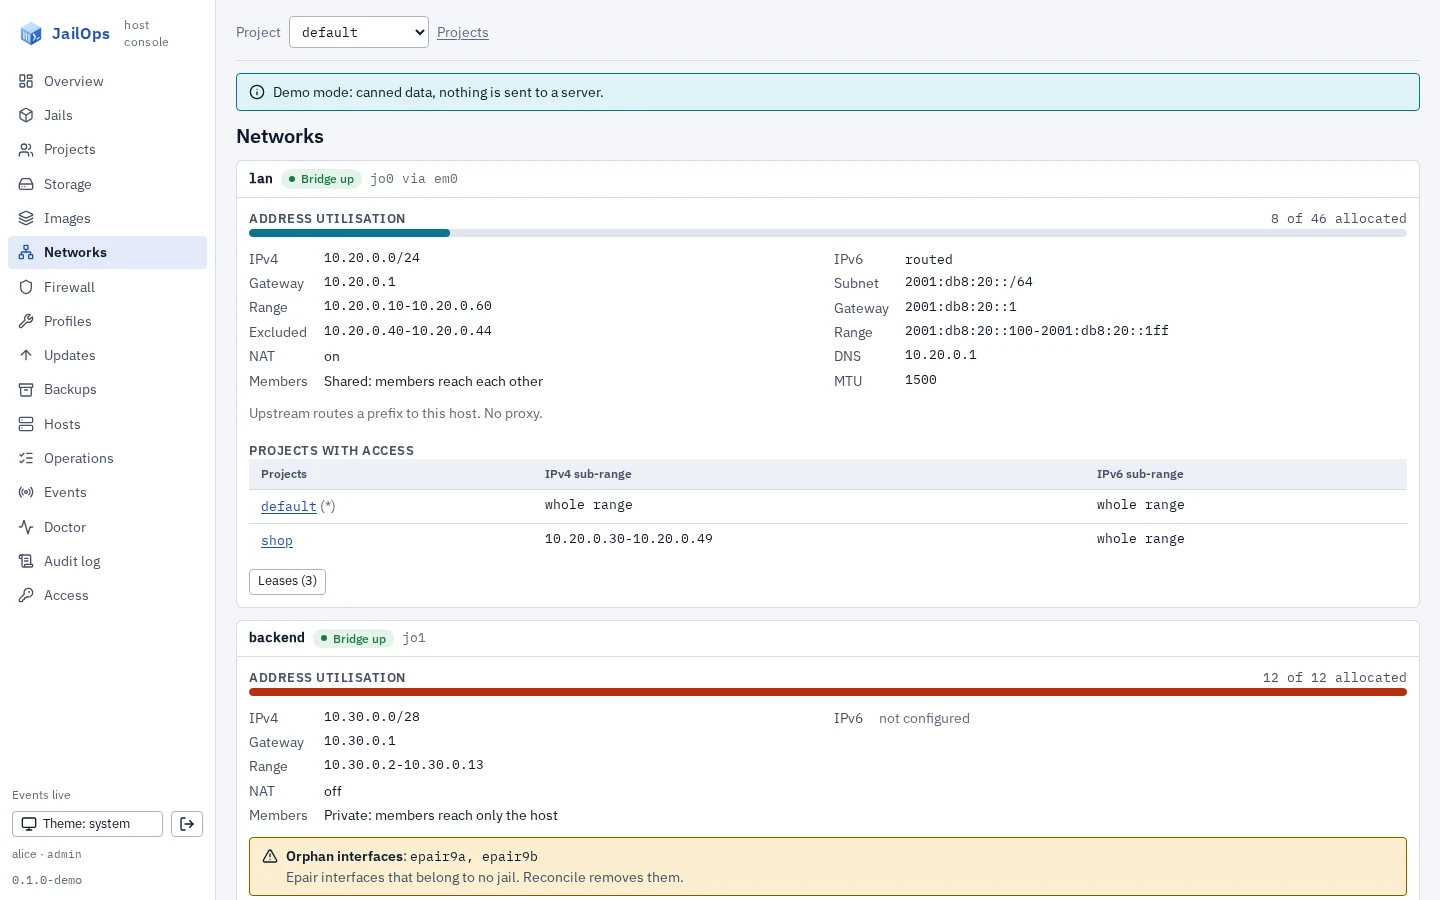Screen dimensions: 1440x900
Task: Click the JailOps cube logo icon
Action: (x=31, y=34)
